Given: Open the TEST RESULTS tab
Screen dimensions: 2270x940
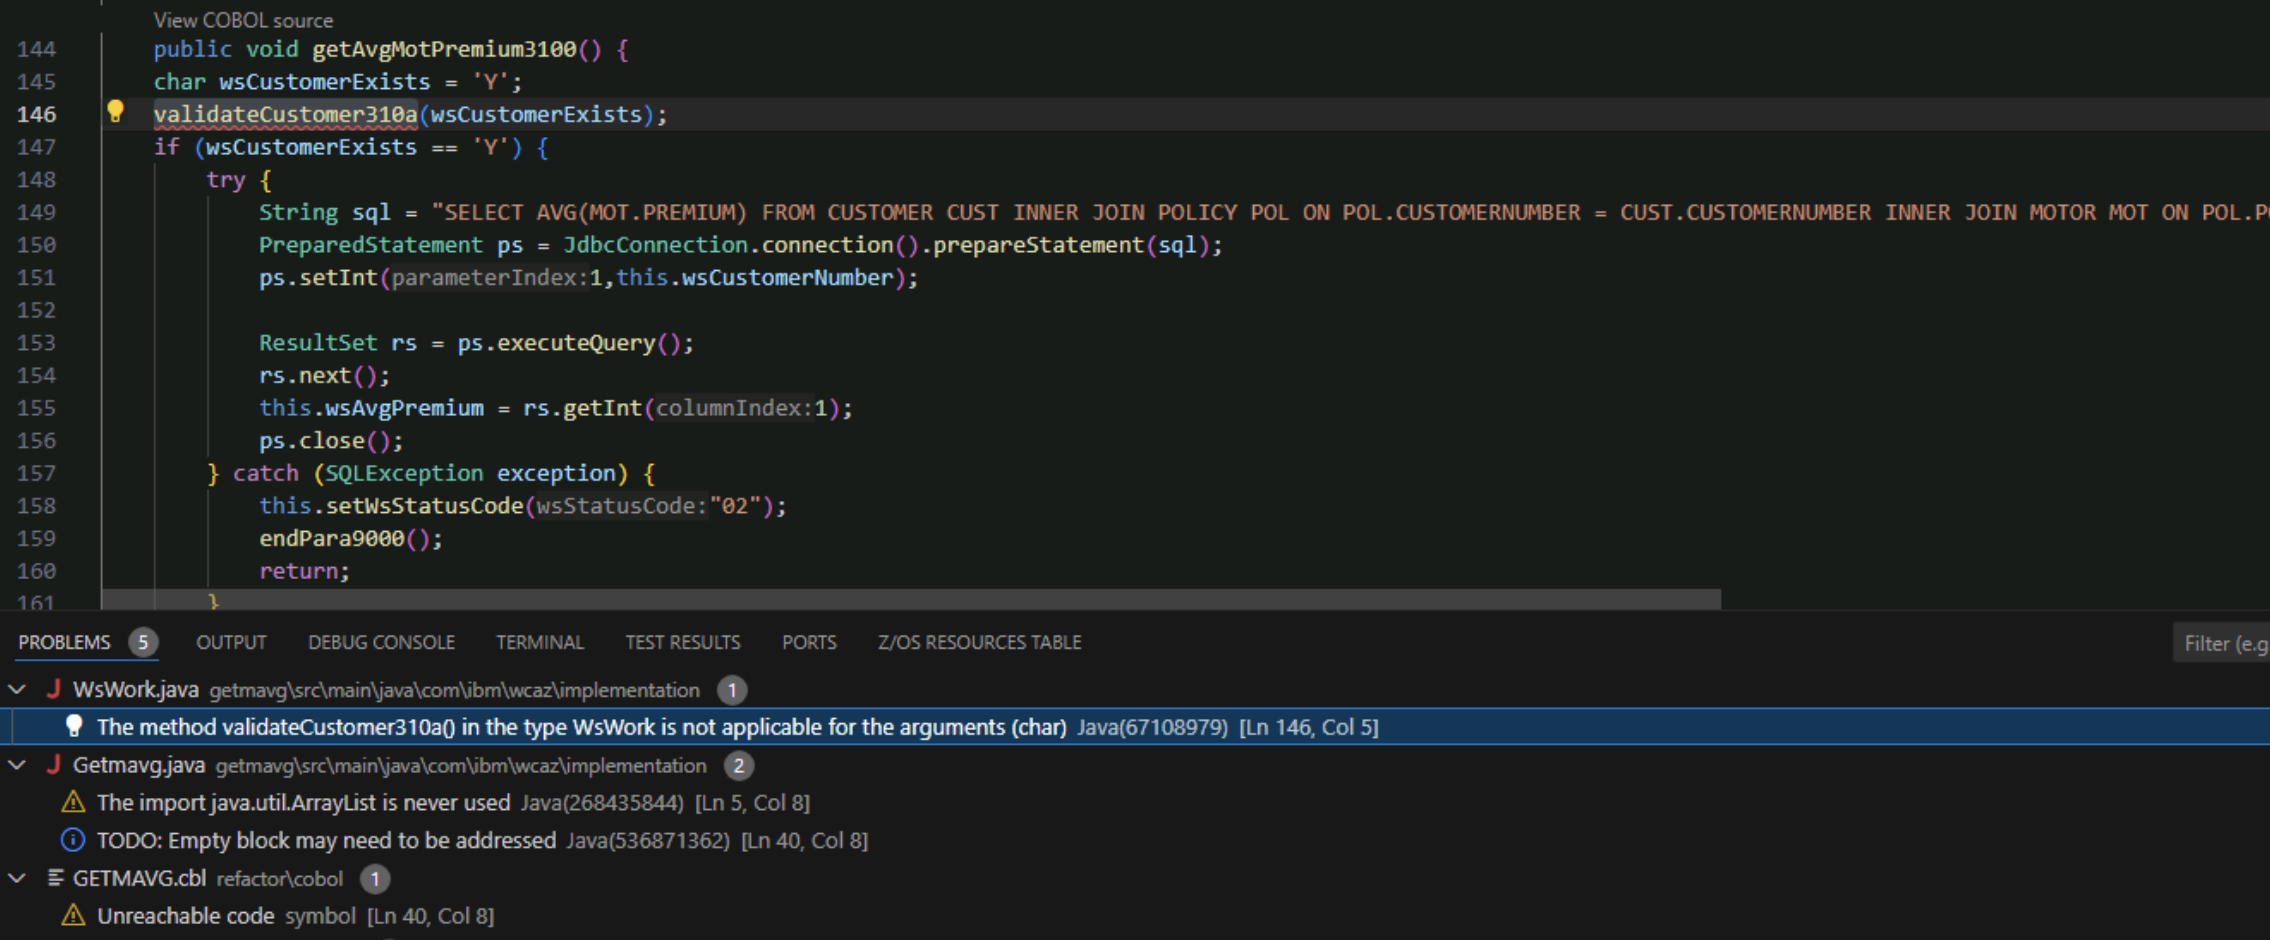Looking at the screenshot, I should coord(683,642).
